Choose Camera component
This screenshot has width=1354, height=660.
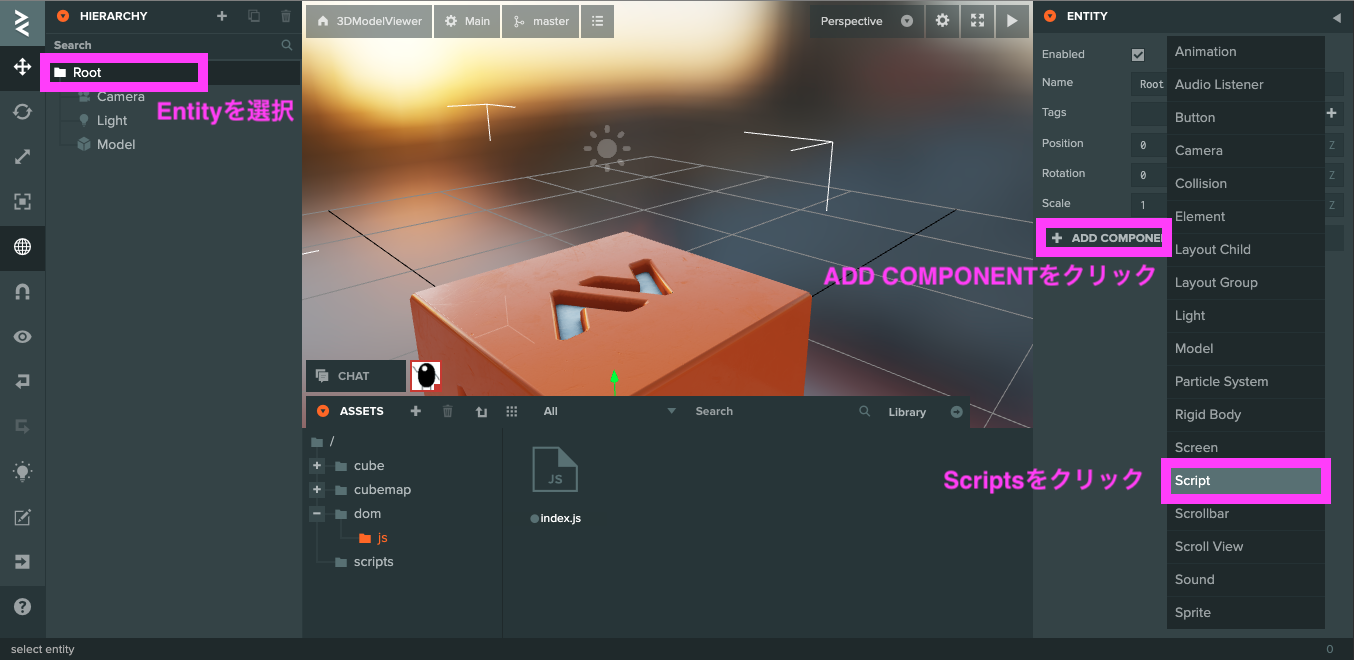(1246, 151)
